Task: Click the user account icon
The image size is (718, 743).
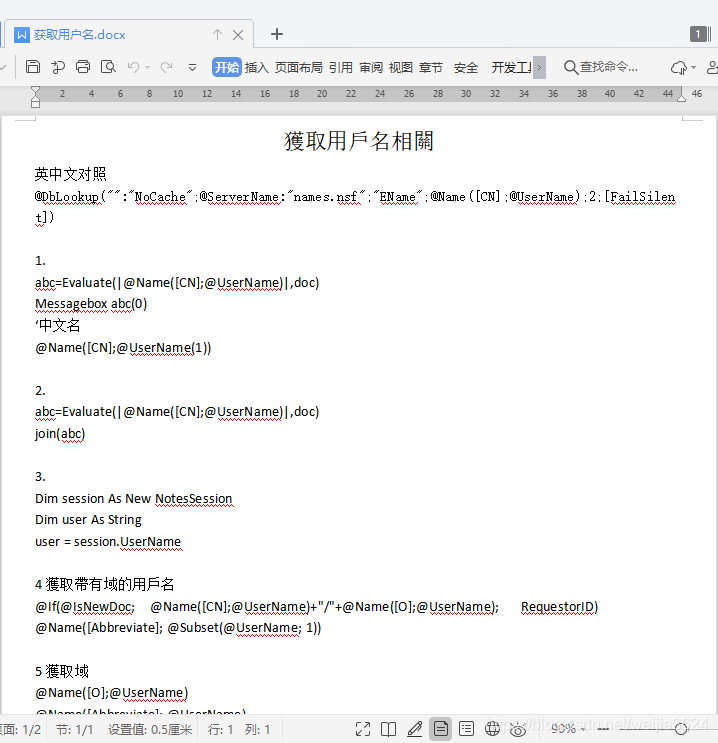Action: [x=712, y=67]
